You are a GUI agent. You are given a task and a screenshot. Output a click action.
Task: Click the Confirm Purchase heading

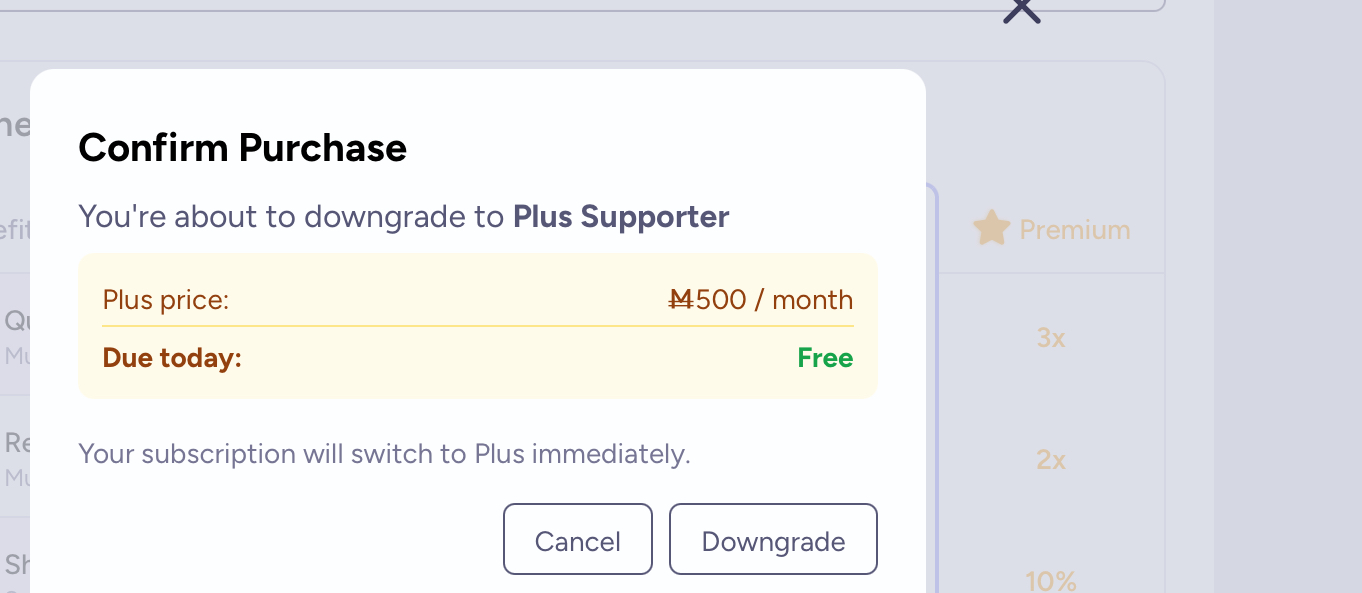242,148
